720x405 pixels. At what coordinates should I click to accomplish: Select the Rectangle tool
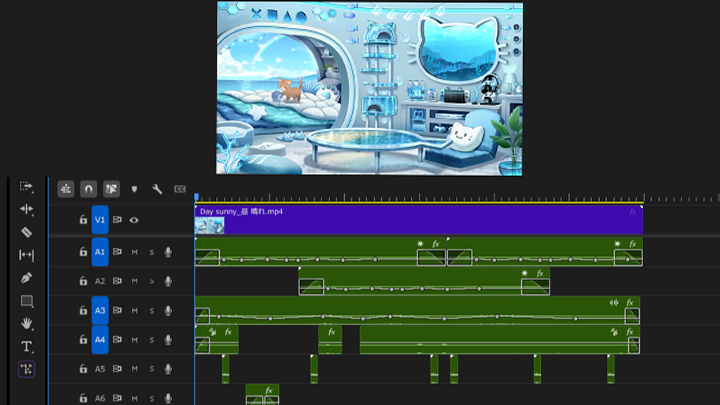pos(26,301)
